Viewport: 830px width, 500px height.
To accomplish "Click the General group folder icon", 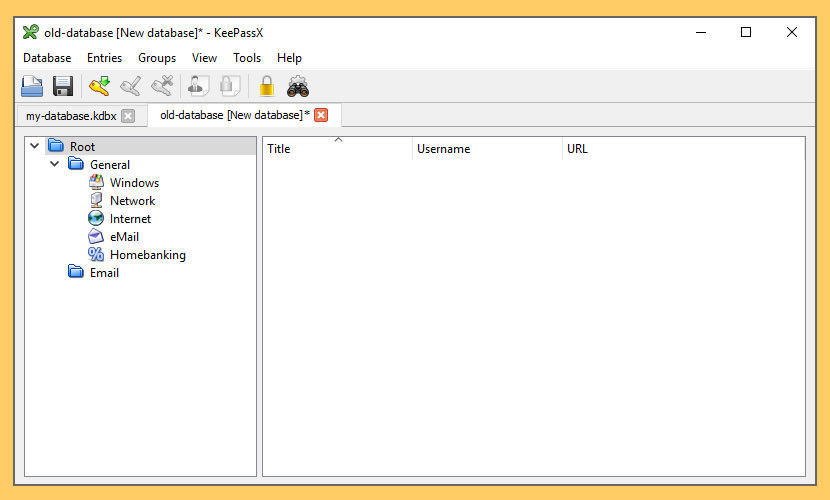I will point(76,164).
